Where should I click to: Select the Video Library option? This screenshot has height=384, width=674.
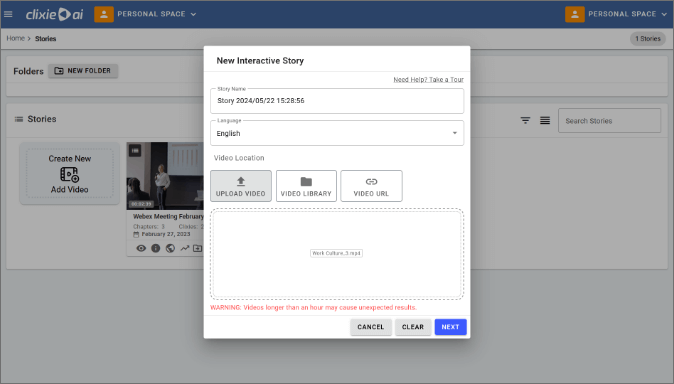306,186
